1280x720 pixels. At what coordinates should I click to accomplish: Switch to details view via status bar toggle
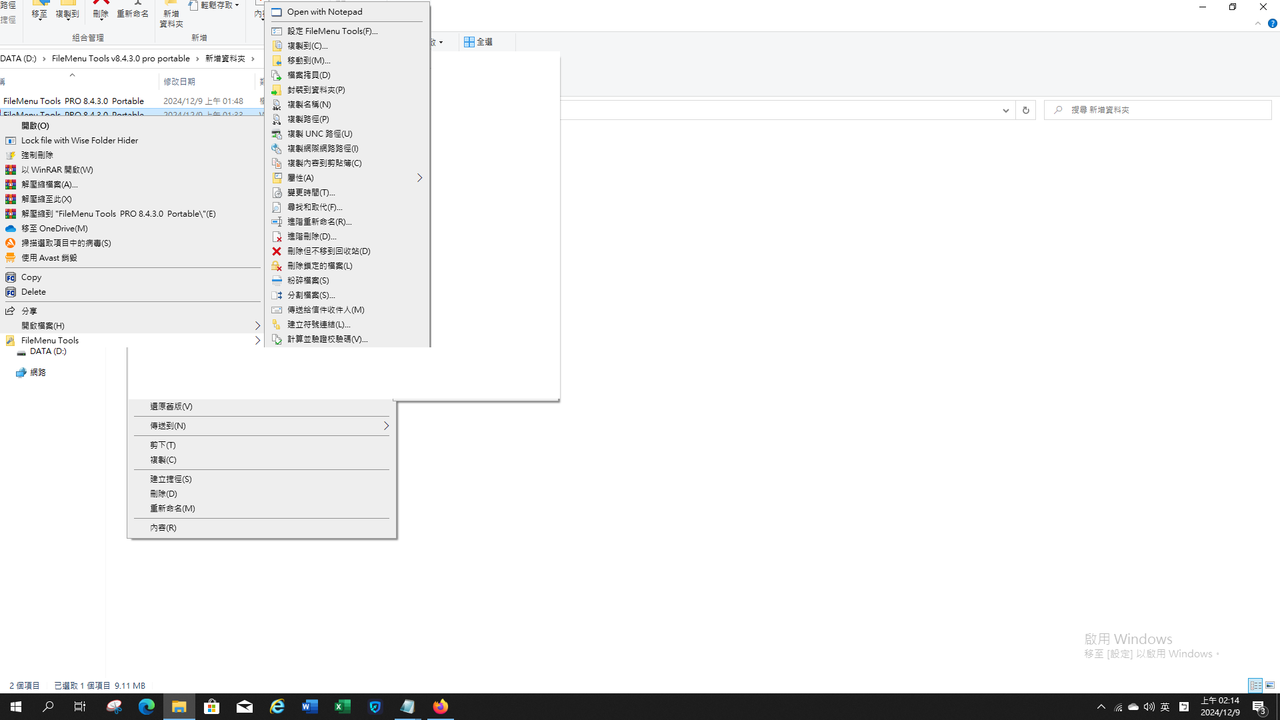(x=1255, y=685)
